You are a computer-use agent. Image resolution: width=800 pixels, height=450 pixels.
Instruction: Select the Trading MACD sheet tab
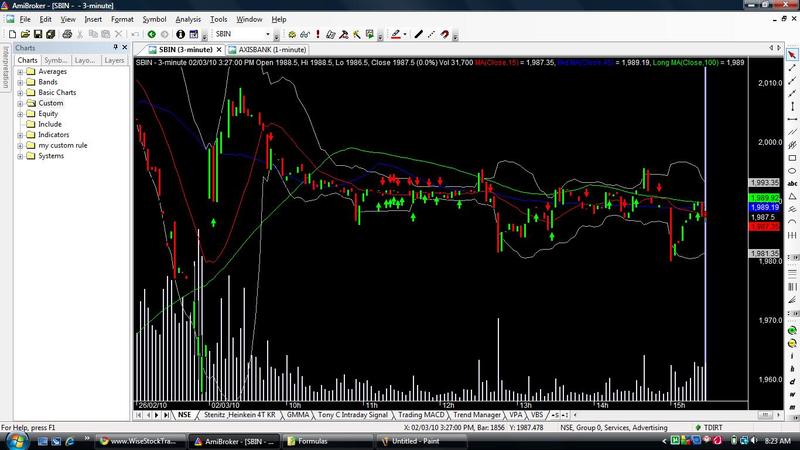421,415
